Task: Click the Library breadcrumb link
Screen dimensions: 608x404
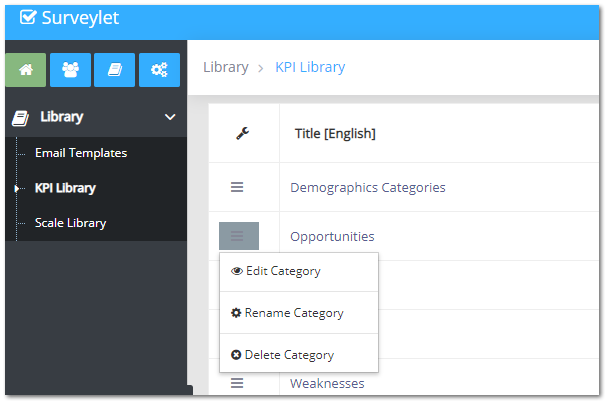Action: click(226, 67)
